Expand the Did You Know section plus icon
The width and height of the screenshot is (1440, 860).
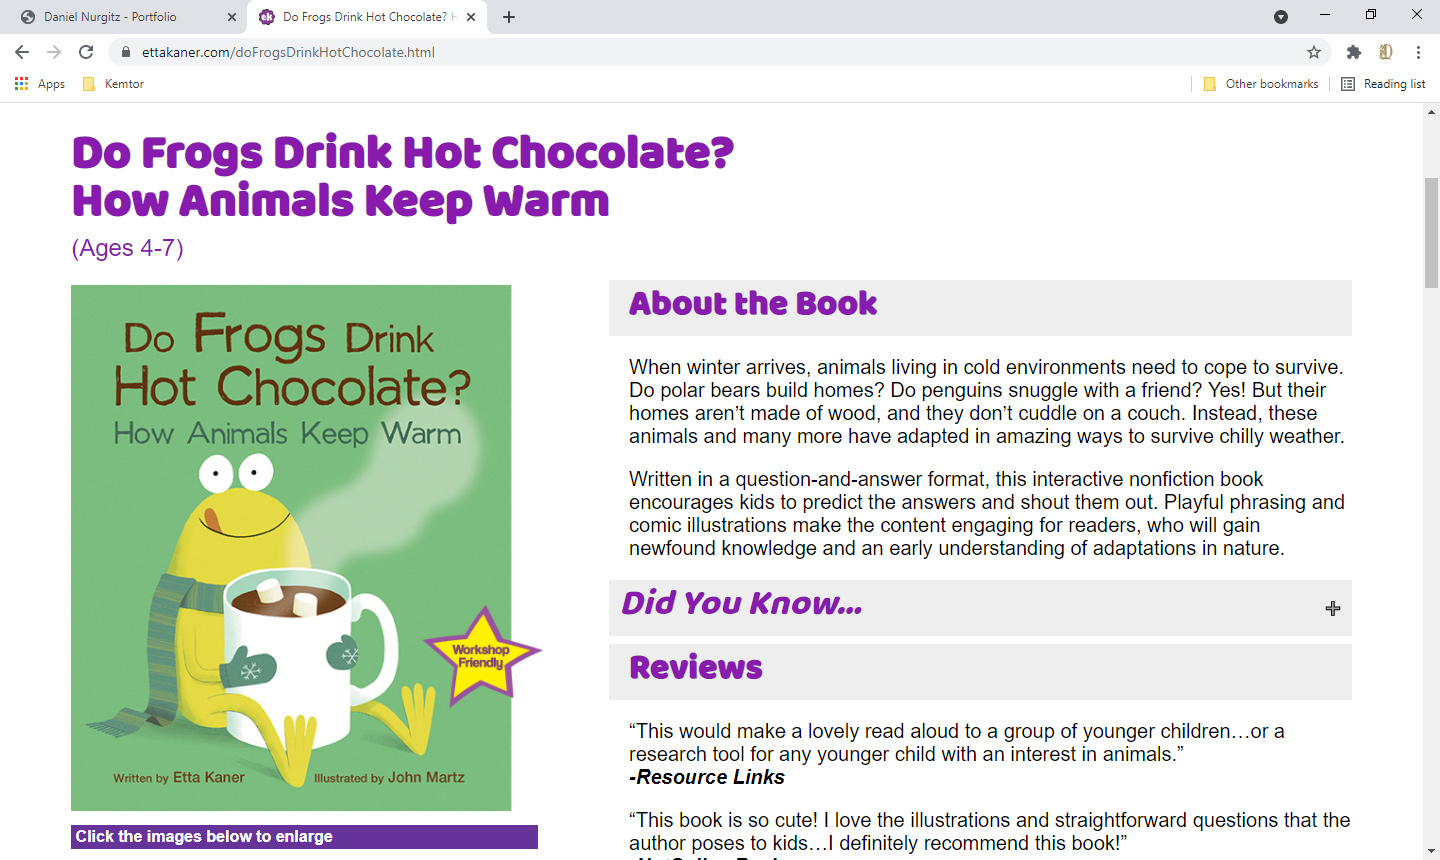tap(1333, 608)
